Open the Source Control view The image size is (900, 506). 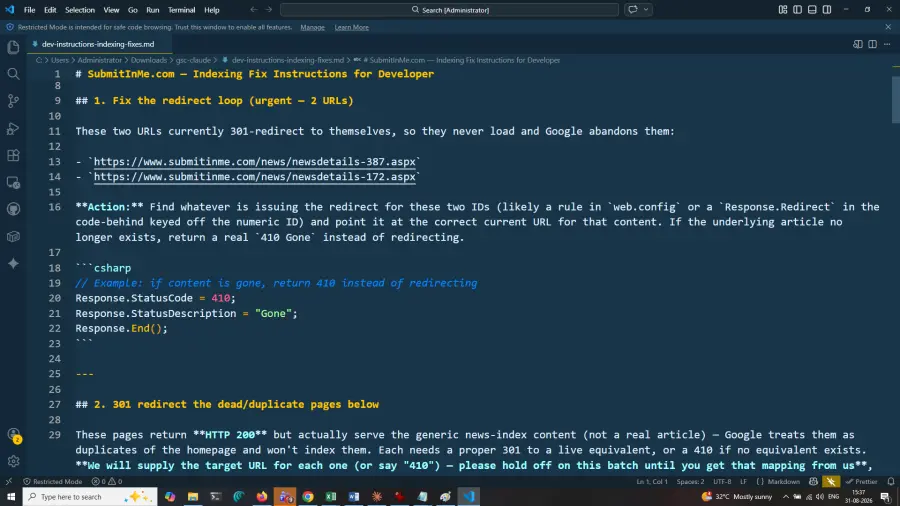13,101
